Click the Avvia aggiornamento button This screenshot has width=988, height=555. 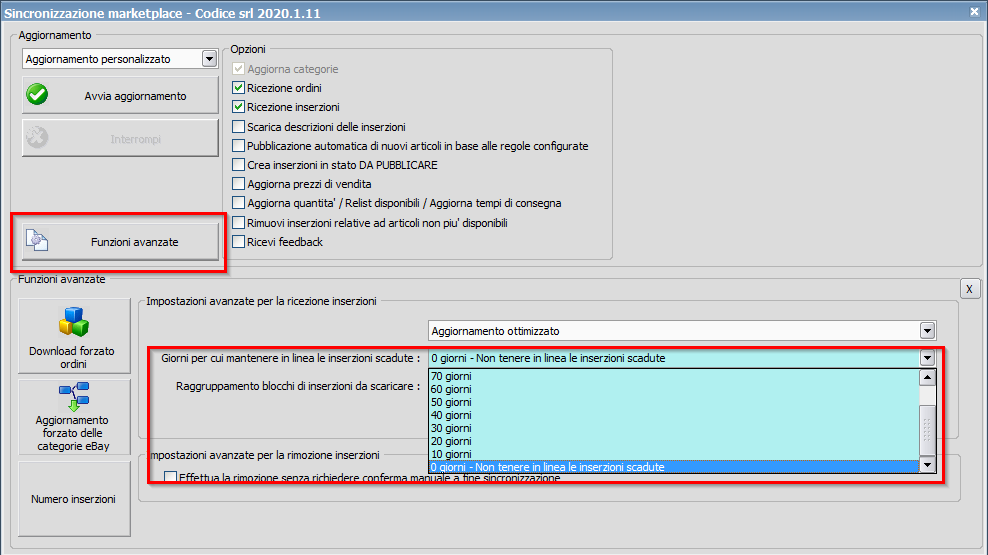[x=120, y=95]
